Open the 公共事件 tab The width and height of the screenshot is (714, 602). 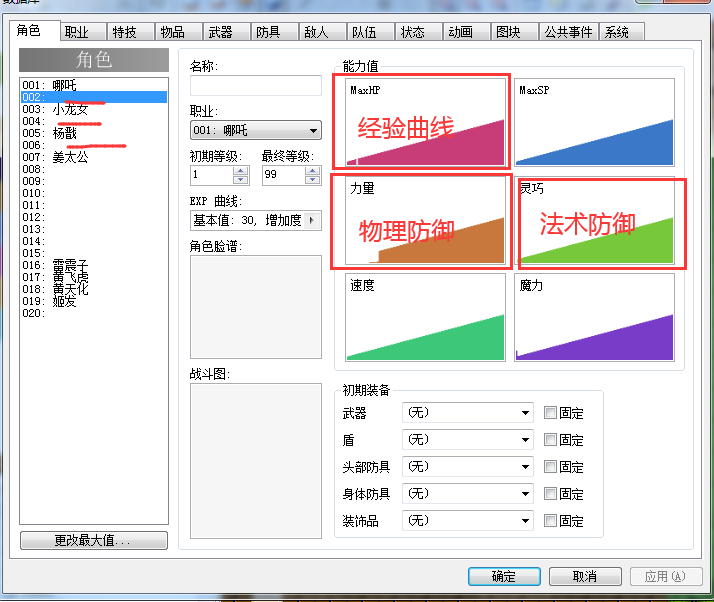tap(569, 32)
